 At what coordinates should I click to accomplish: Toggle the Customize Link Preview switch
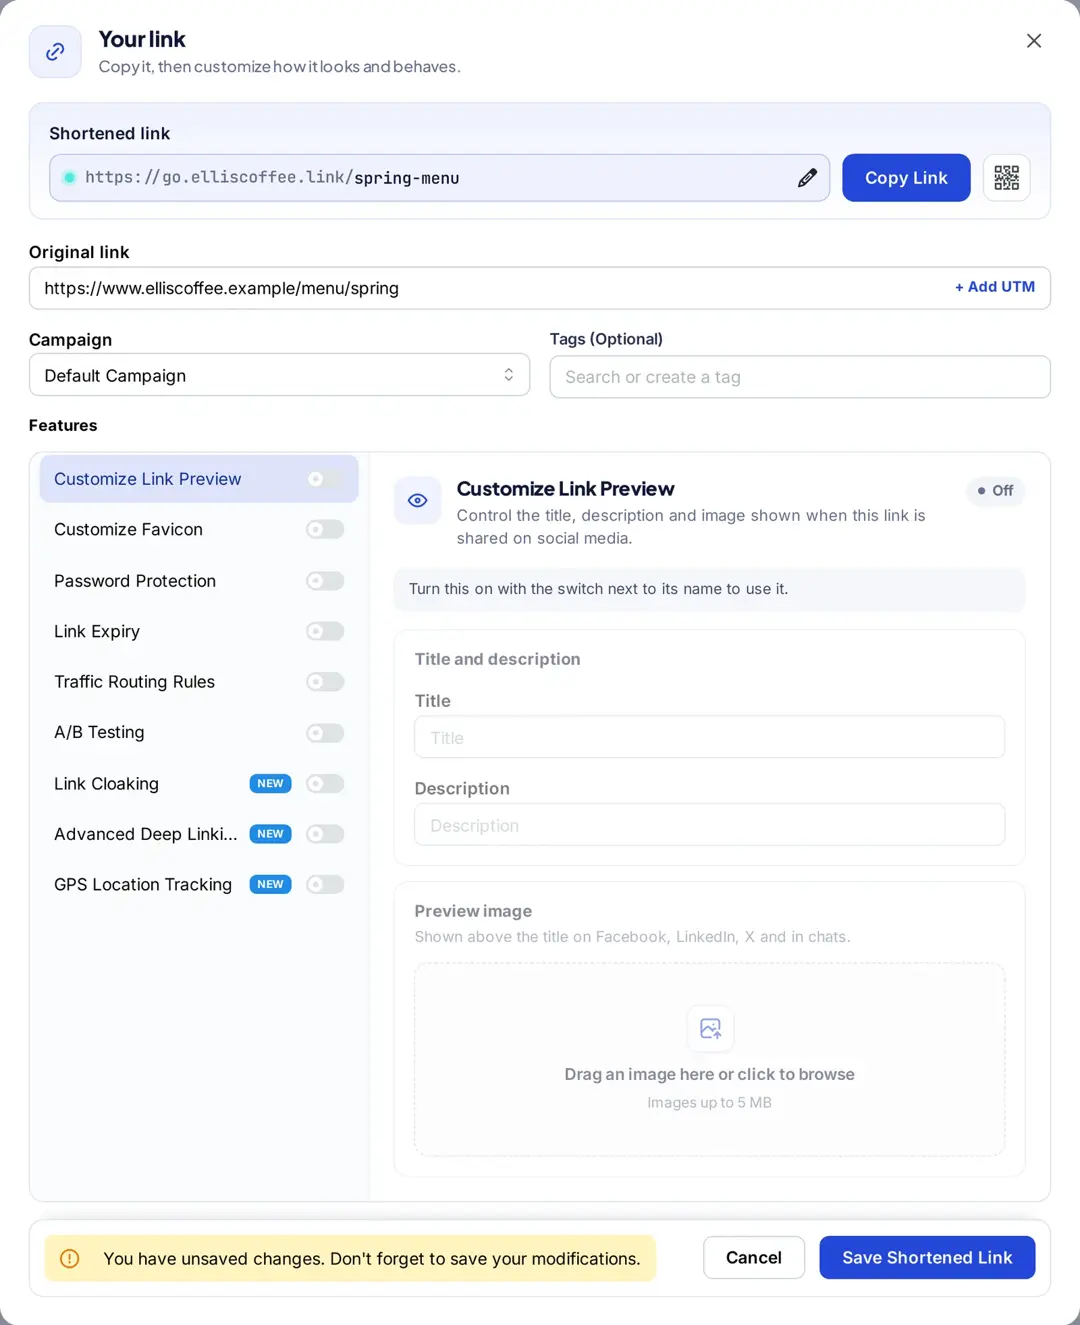325,479
